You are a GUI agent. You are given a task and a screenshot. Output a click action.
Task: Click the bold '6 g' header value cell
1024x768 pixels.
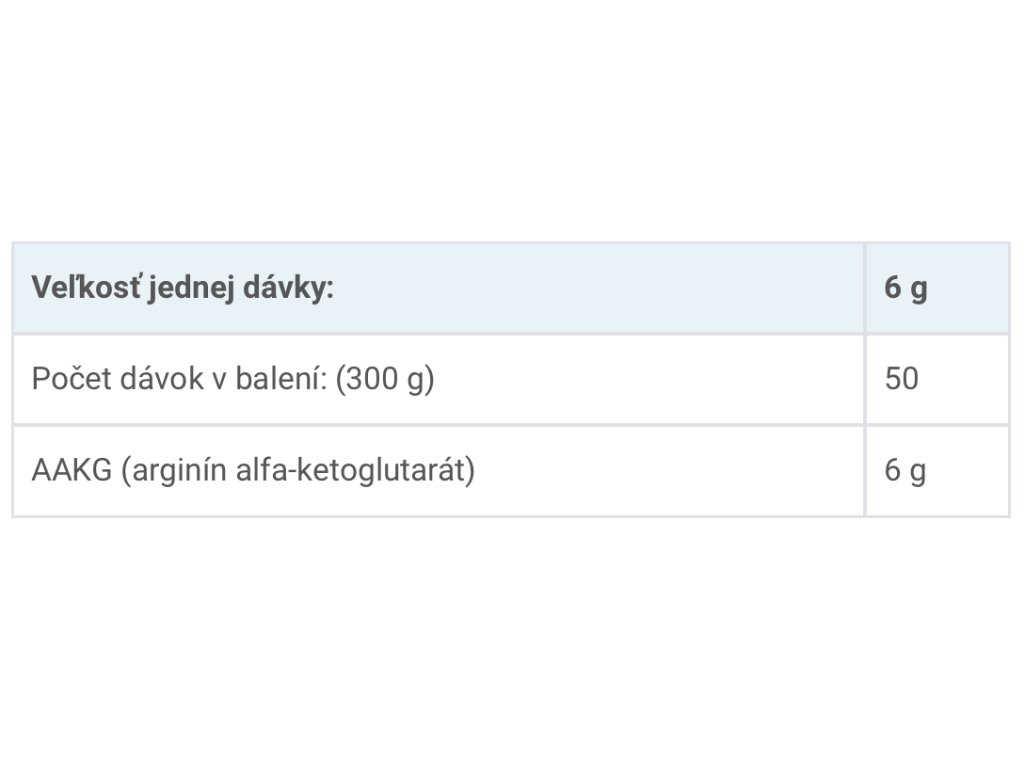[x=905, y=289]
